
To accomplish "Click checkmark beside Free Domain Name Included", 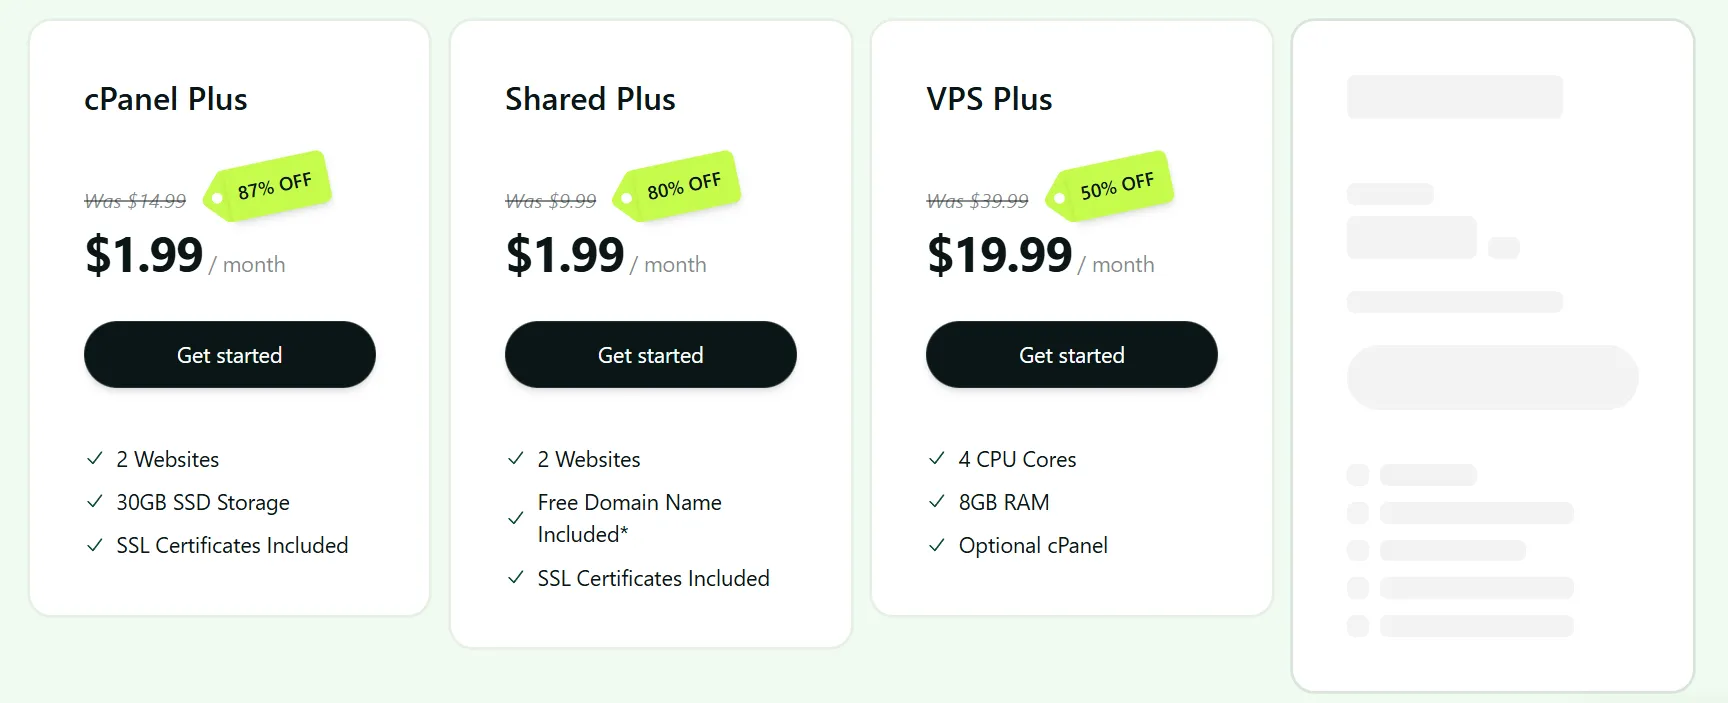I will [x=514, y=518].
